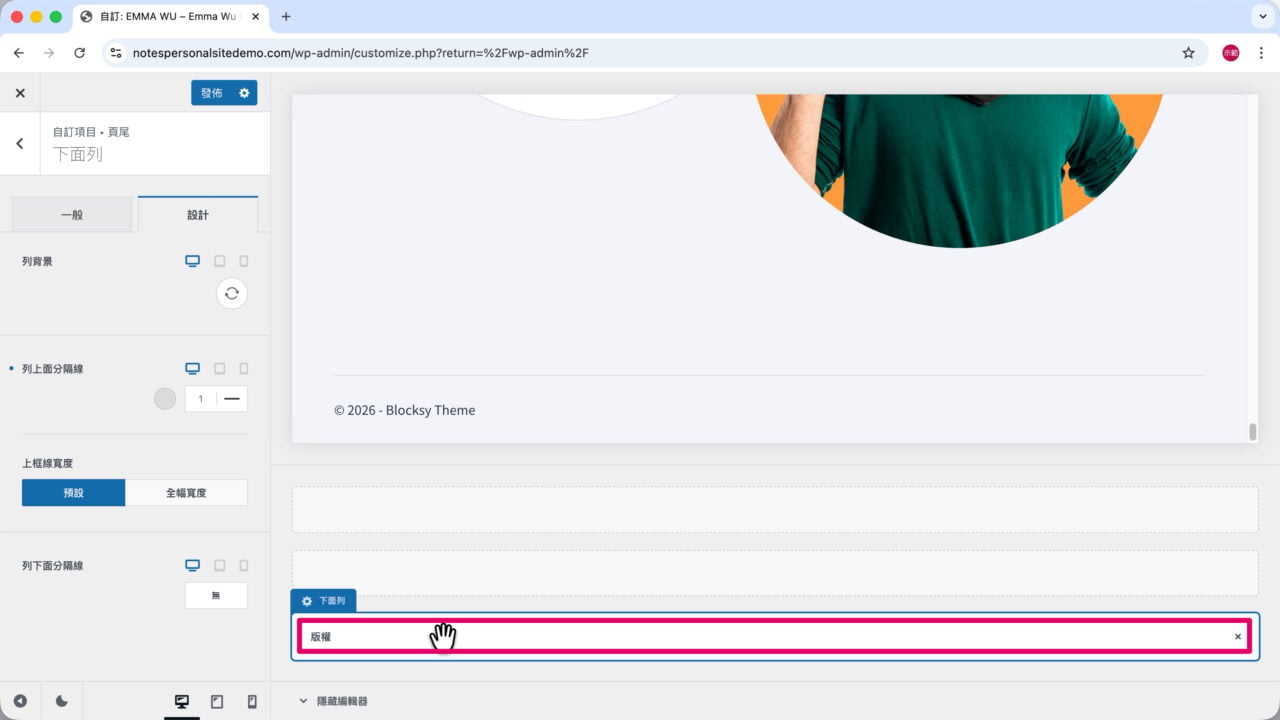Open top divider line style dropdown
The height and width of the screenshot is (720, 1280).
pos(232,399)
